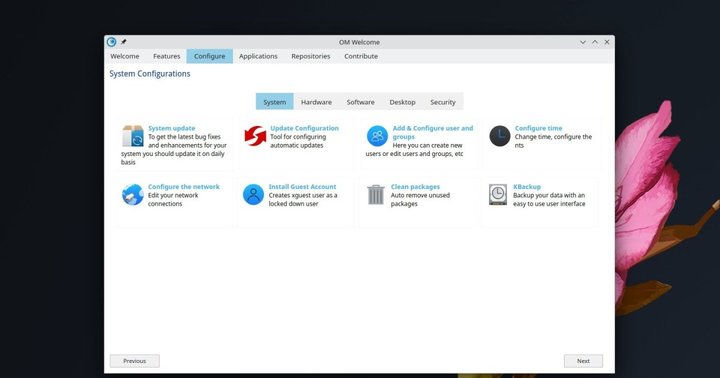The image size is (720, 378).
Task: Switch to the Hardware sub-tab
Action: pyautogui.click(x=316, y=102)
